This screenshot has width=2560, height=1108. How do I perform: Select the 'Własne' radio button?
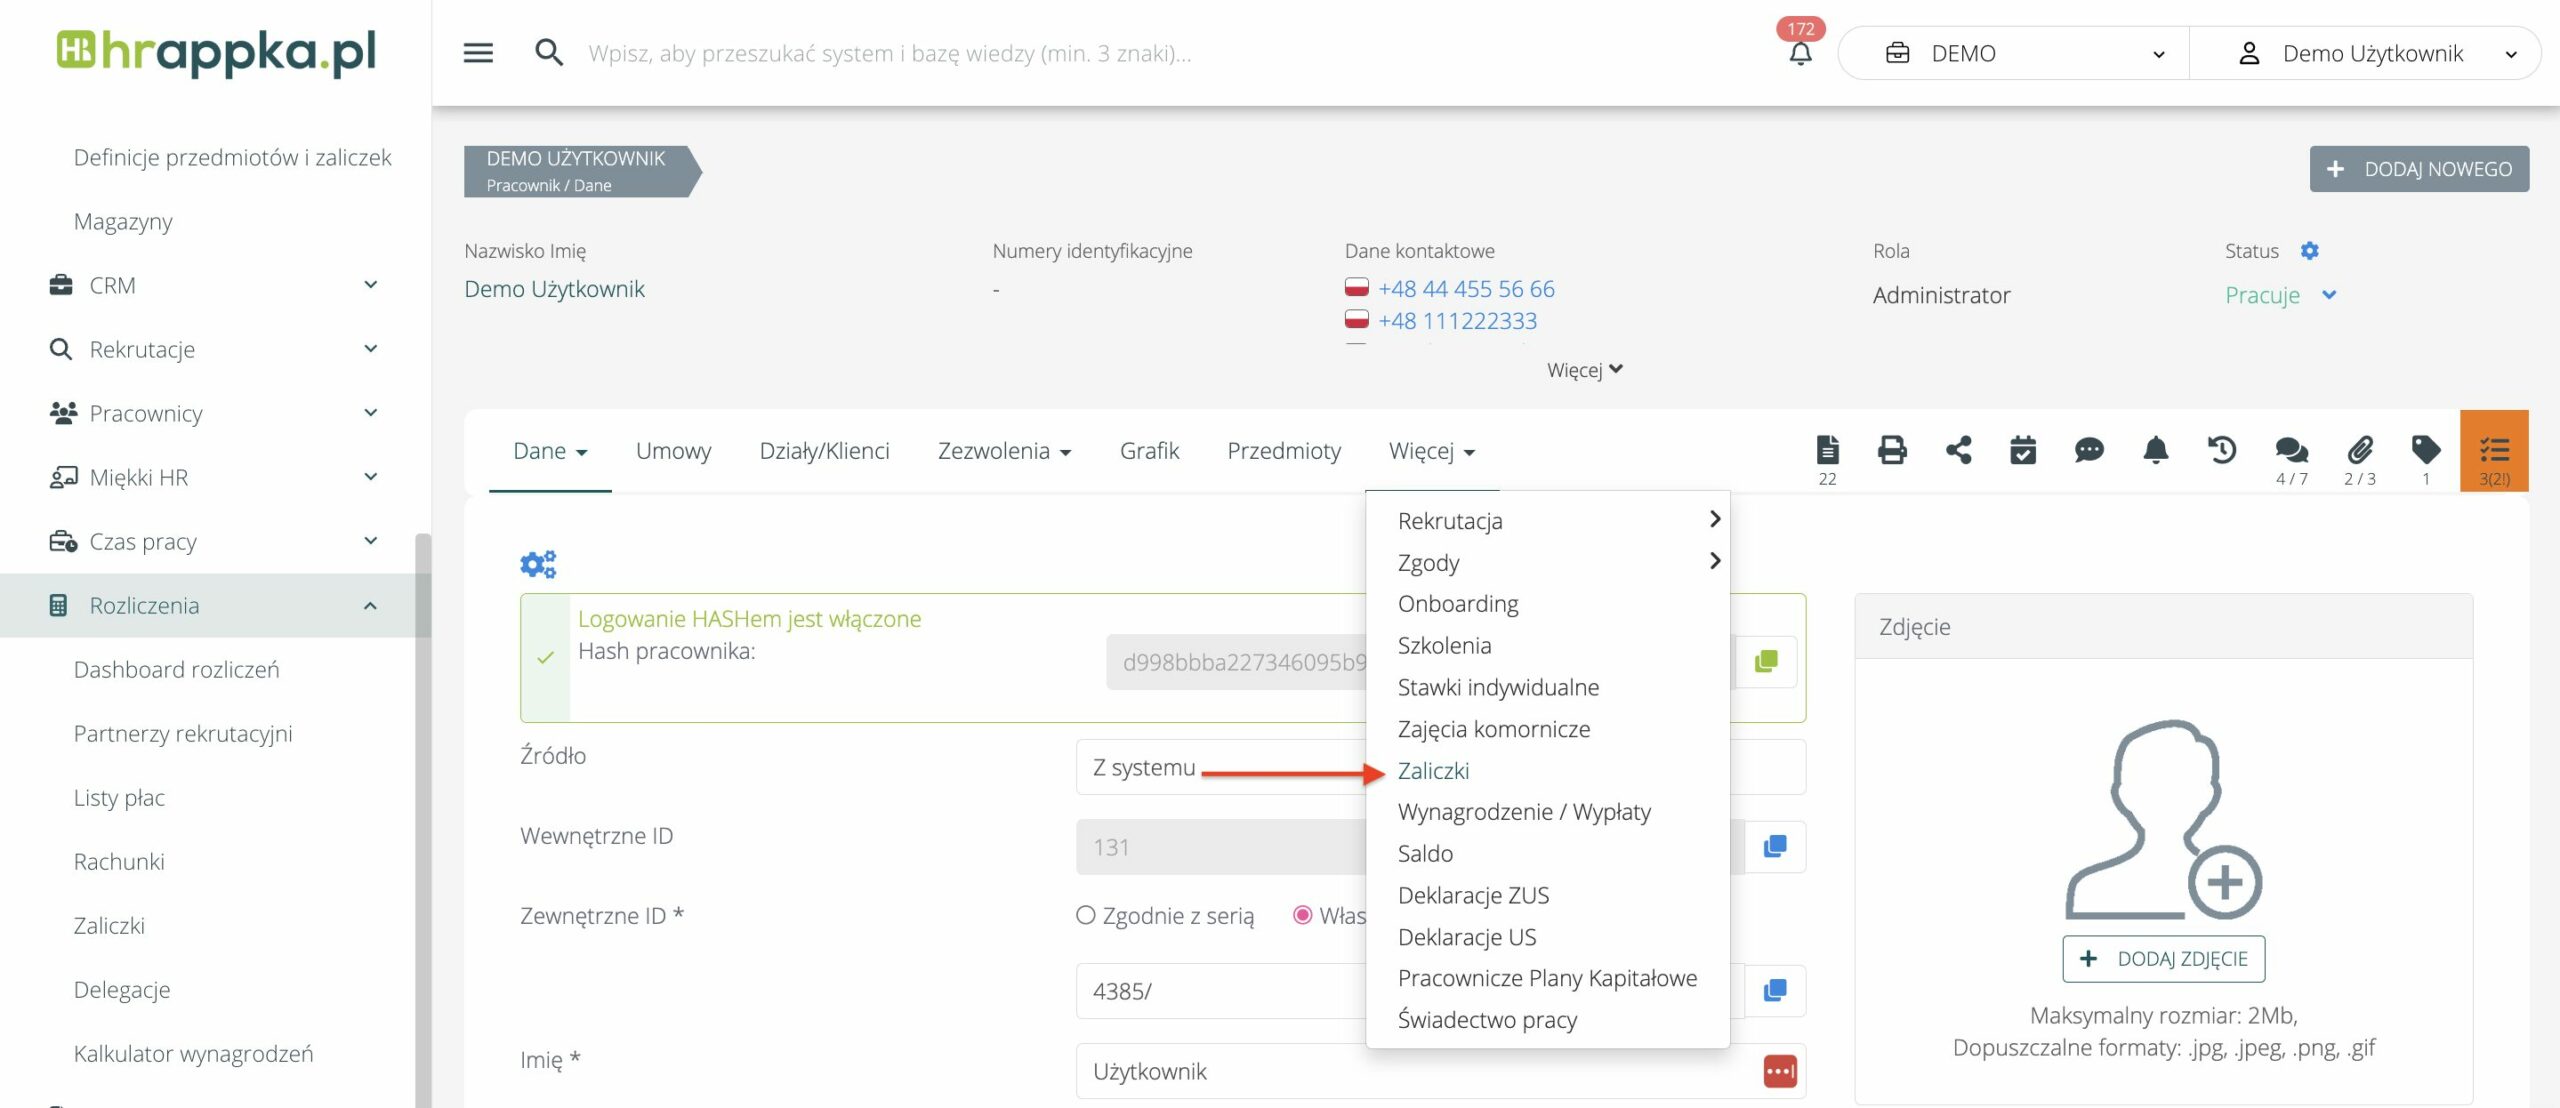(1302, 915)
